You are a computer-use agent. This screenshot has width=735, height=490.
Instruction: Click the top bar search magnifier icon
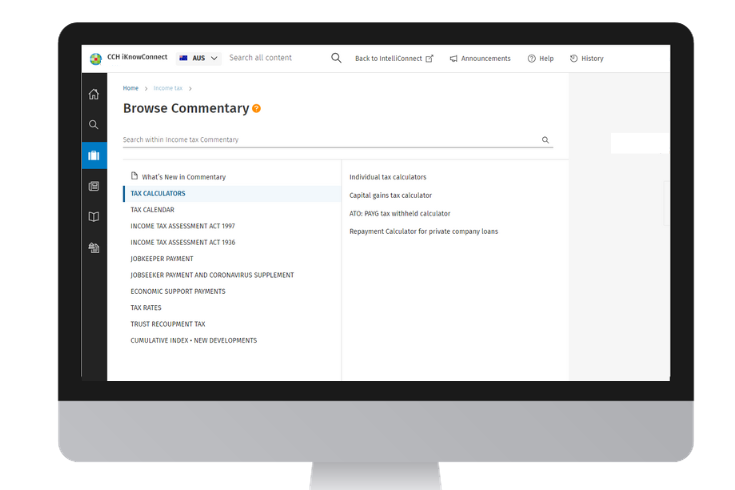coord(336,58)
